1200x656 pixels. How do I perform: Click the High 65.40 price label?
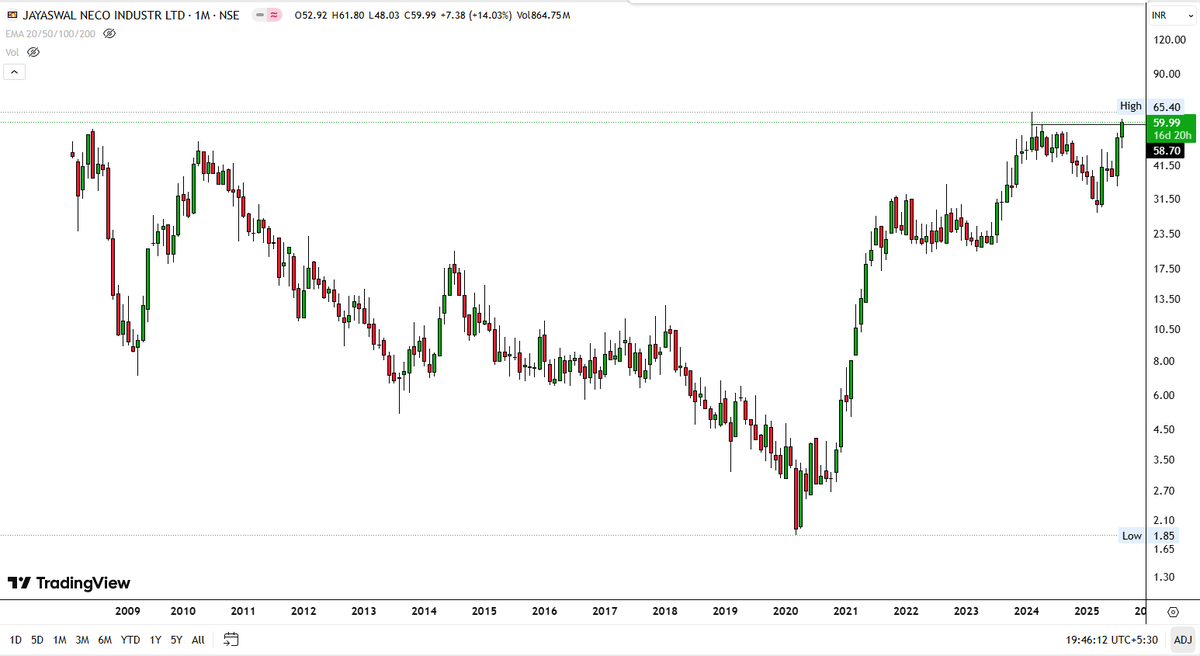click(1151, 106)
